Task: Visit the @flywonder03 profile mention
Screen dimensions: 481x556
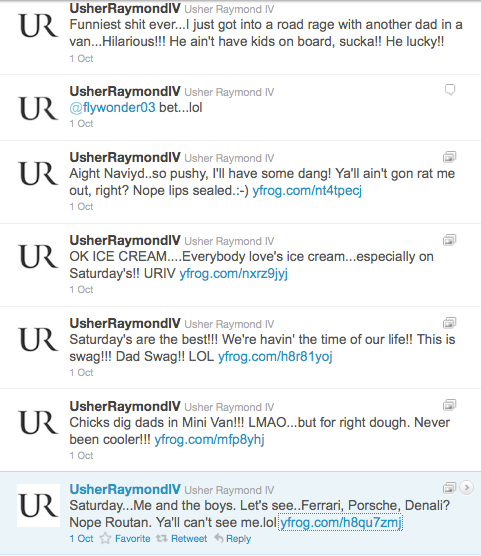Action: pyautogui.click(x=112, y=107)
